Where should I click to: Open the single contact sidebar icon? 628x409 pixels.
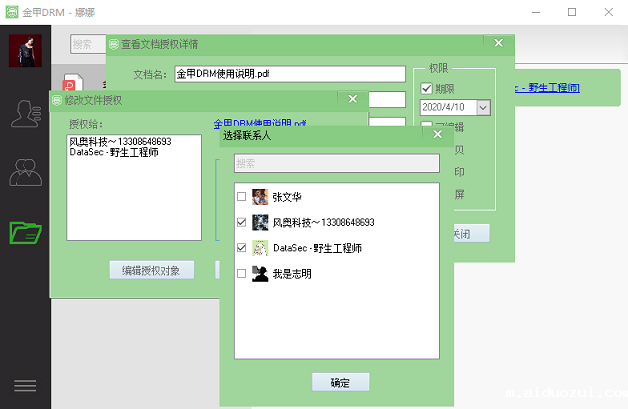click(x=25, y=114)
